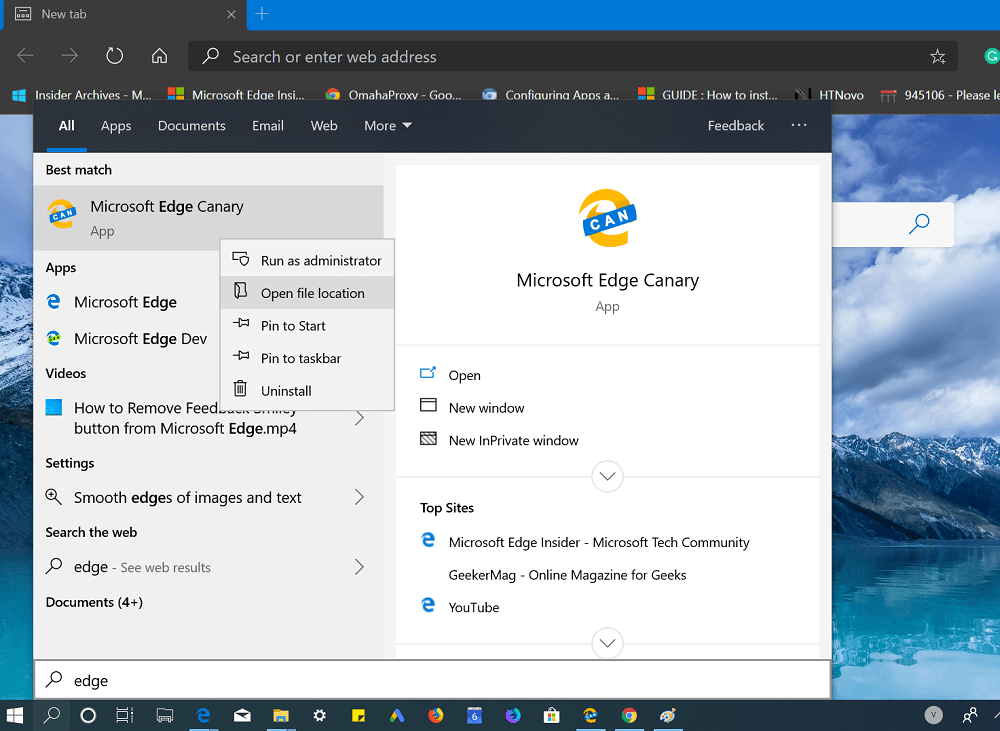Open the 945106 bookmark
The height and width of the screenshot is (731, 1000).
(x=939, y=95)
